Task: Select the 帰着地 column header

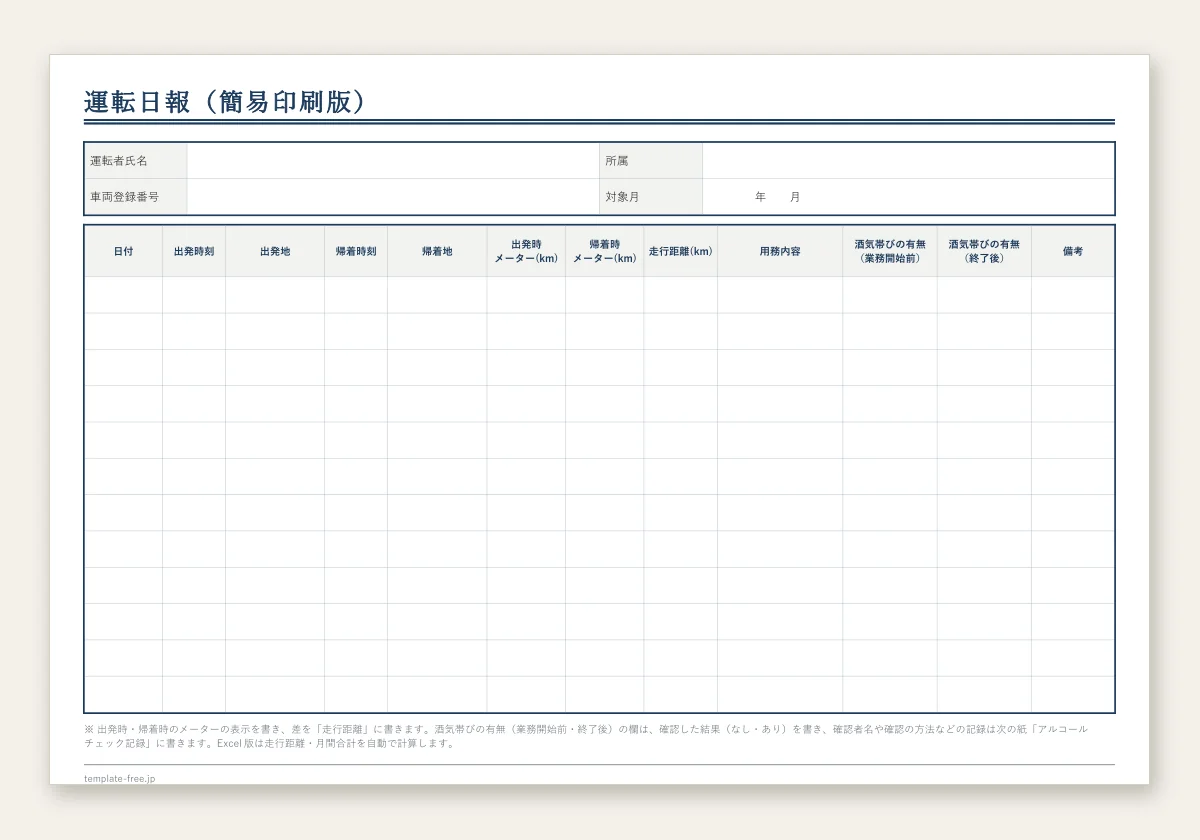Action: (437, 252)
